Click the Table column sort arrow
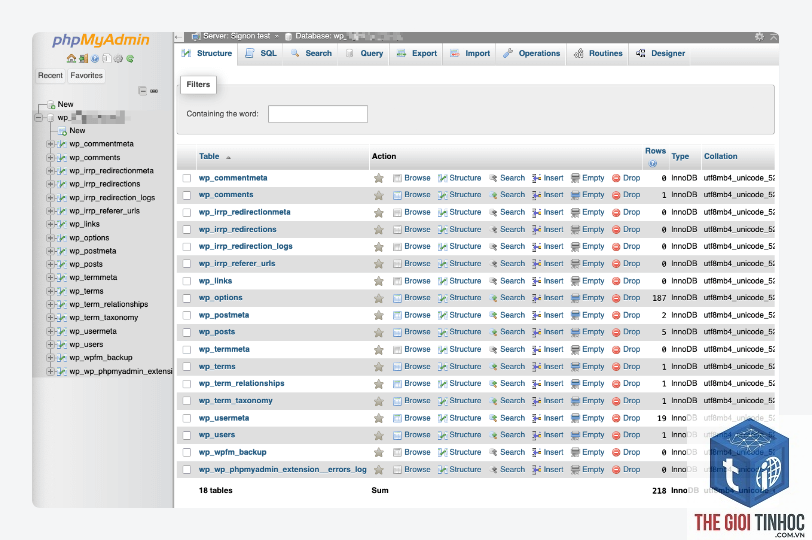This screenshot has width=812, height=540. tap(228, 157)
